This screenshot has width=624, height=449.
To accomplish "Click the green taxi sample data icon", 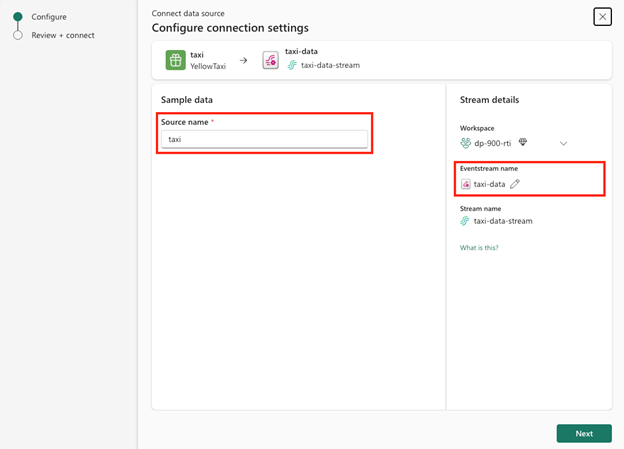I will (x=175, y=60).
